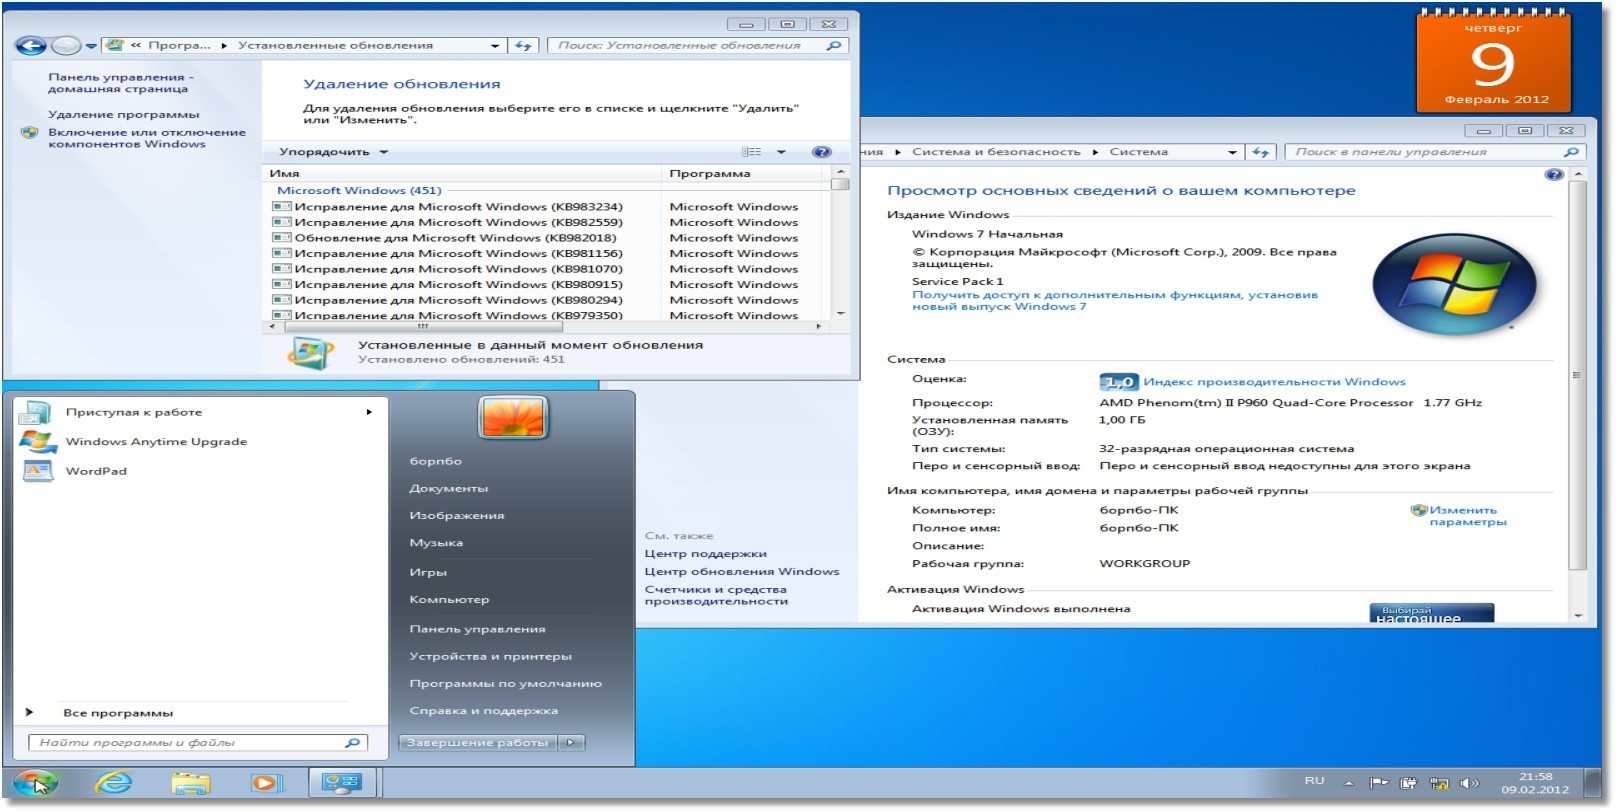This screenshot has width=1616, height=812.
Task: Open help in the Installed Updates toolbar
Action: 821,152
